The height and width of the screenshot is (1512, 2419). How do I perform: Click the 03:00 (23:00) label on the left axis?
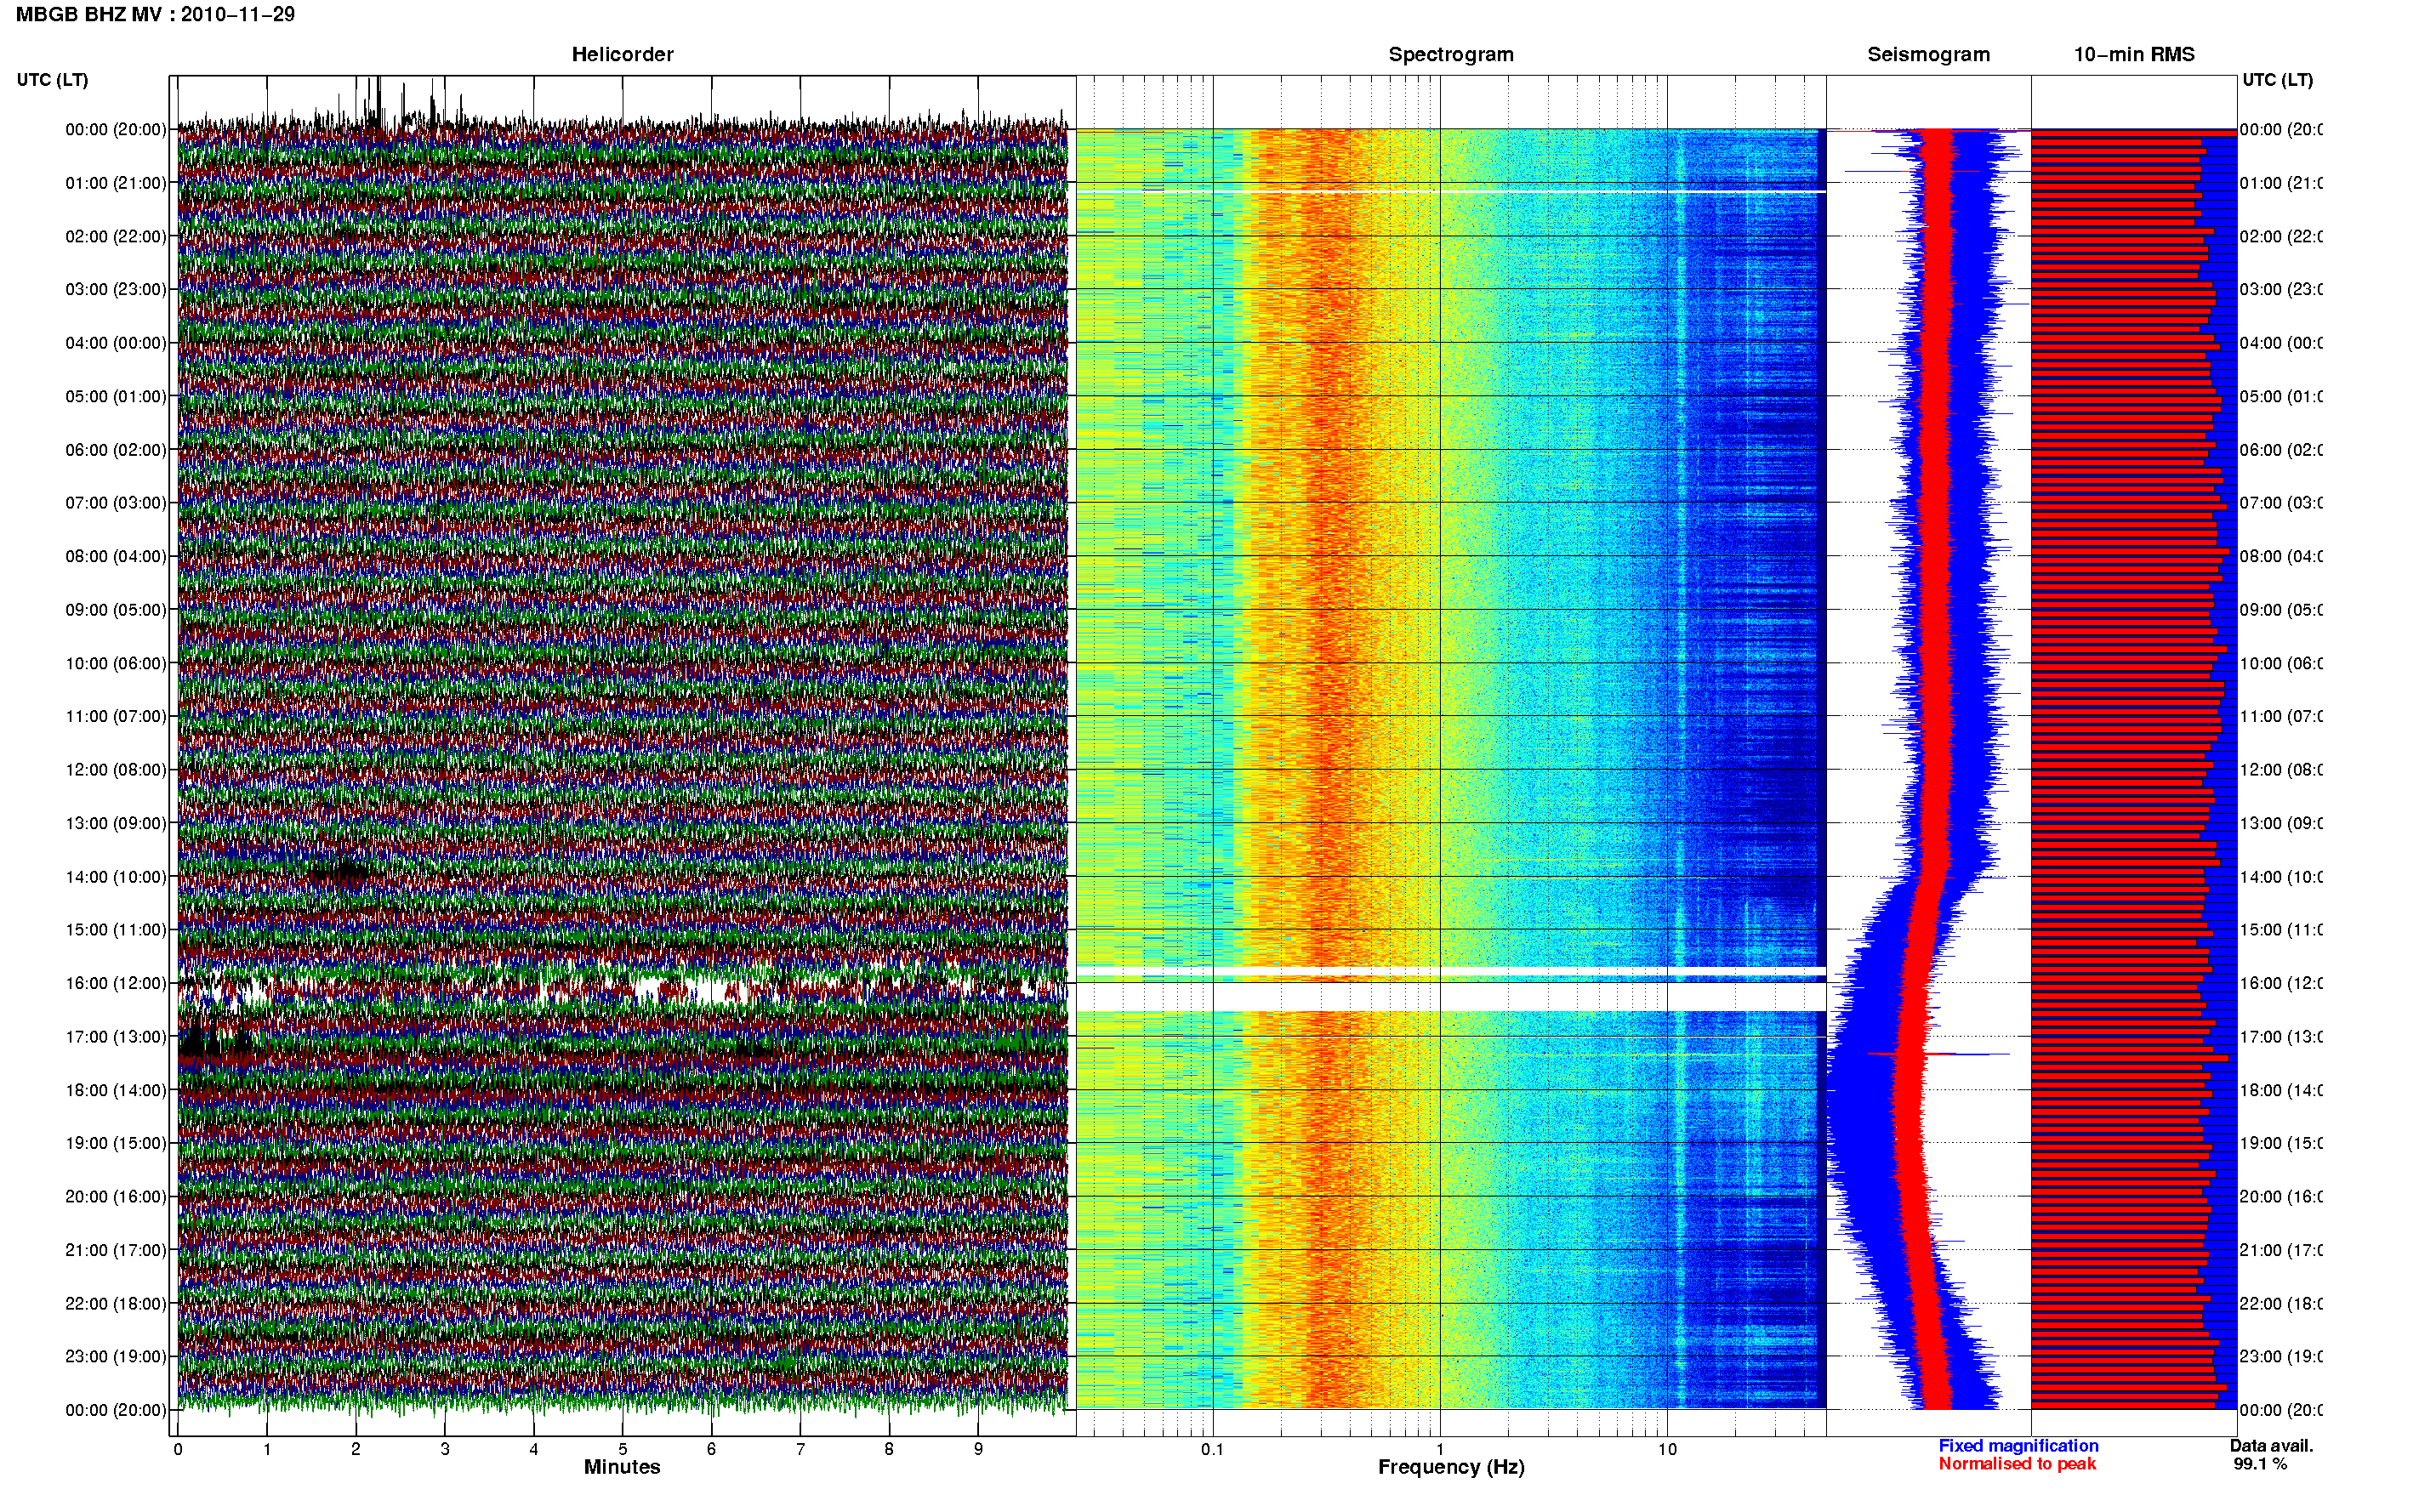(x=116, y=289)
